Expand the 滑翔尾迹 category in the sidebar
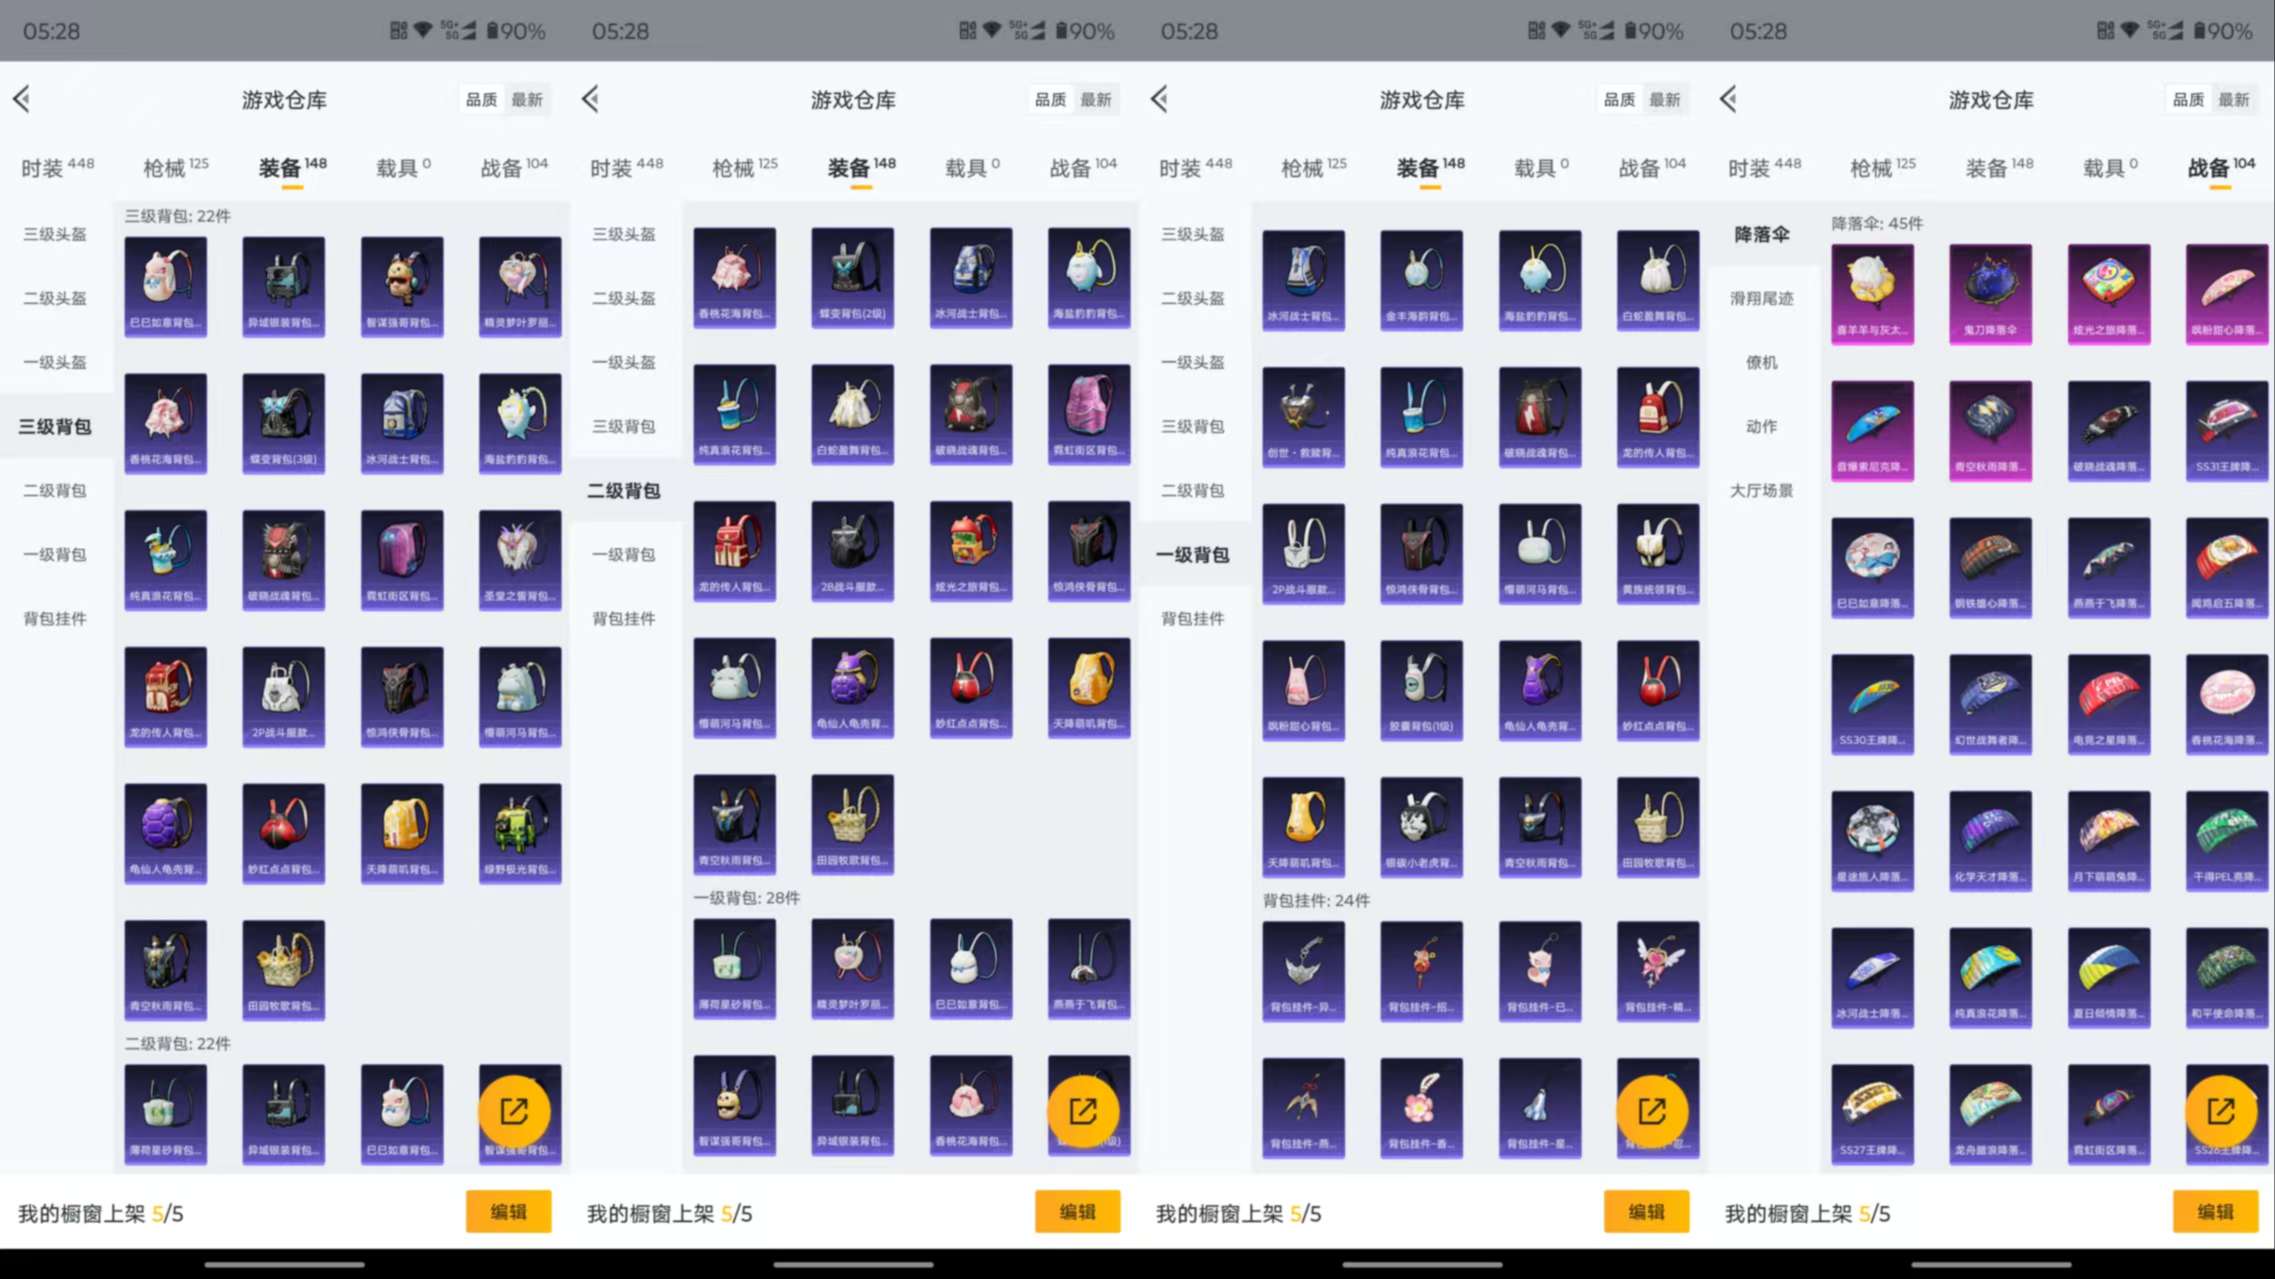The image size is (2275, 1279). [1762, 298]
